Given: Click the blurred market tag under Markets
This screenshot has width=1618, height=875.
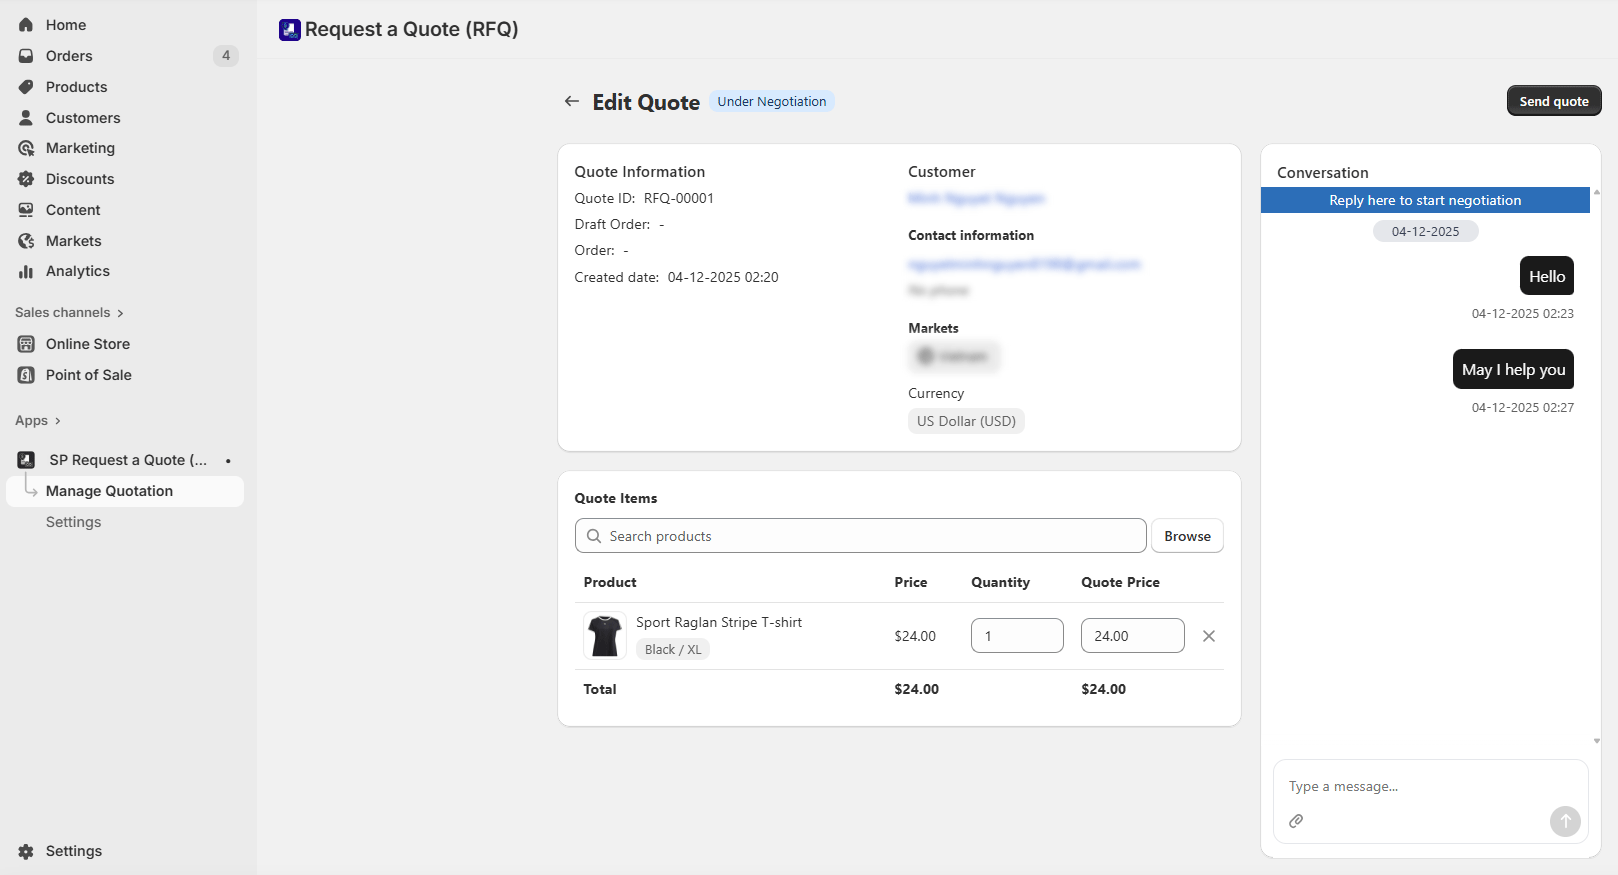Looking at the screenshot, I should (954, 356).
